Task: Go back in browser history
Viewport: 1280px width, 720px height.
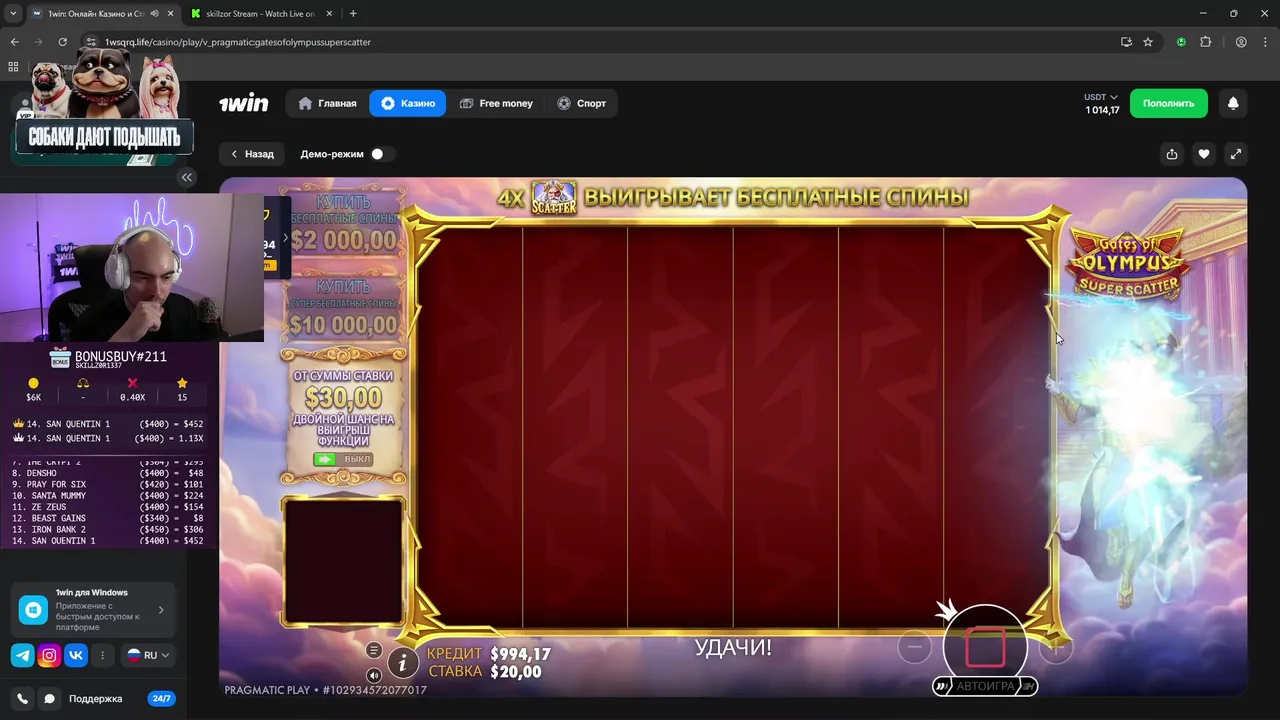Action: [x=14, y=42]
